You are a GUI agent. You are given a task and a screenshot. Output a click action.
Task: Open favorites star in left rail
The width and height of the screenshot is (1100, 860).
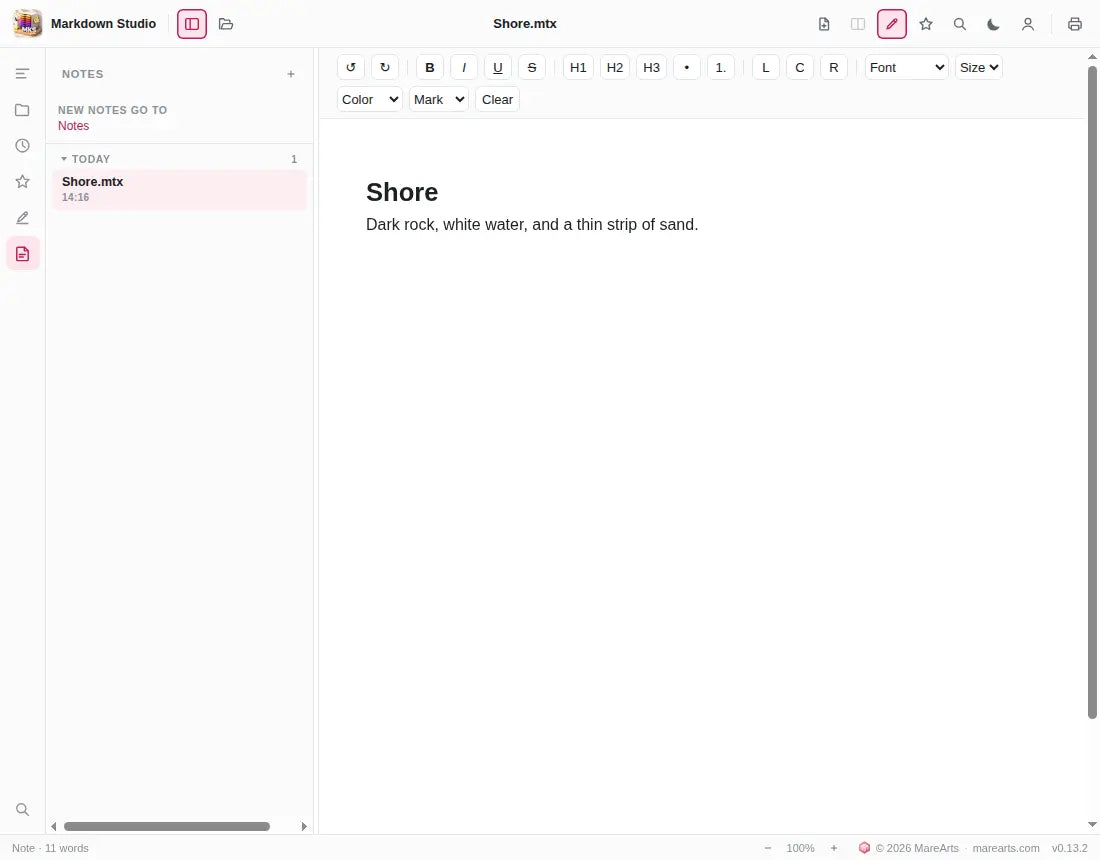pos(22,182)
